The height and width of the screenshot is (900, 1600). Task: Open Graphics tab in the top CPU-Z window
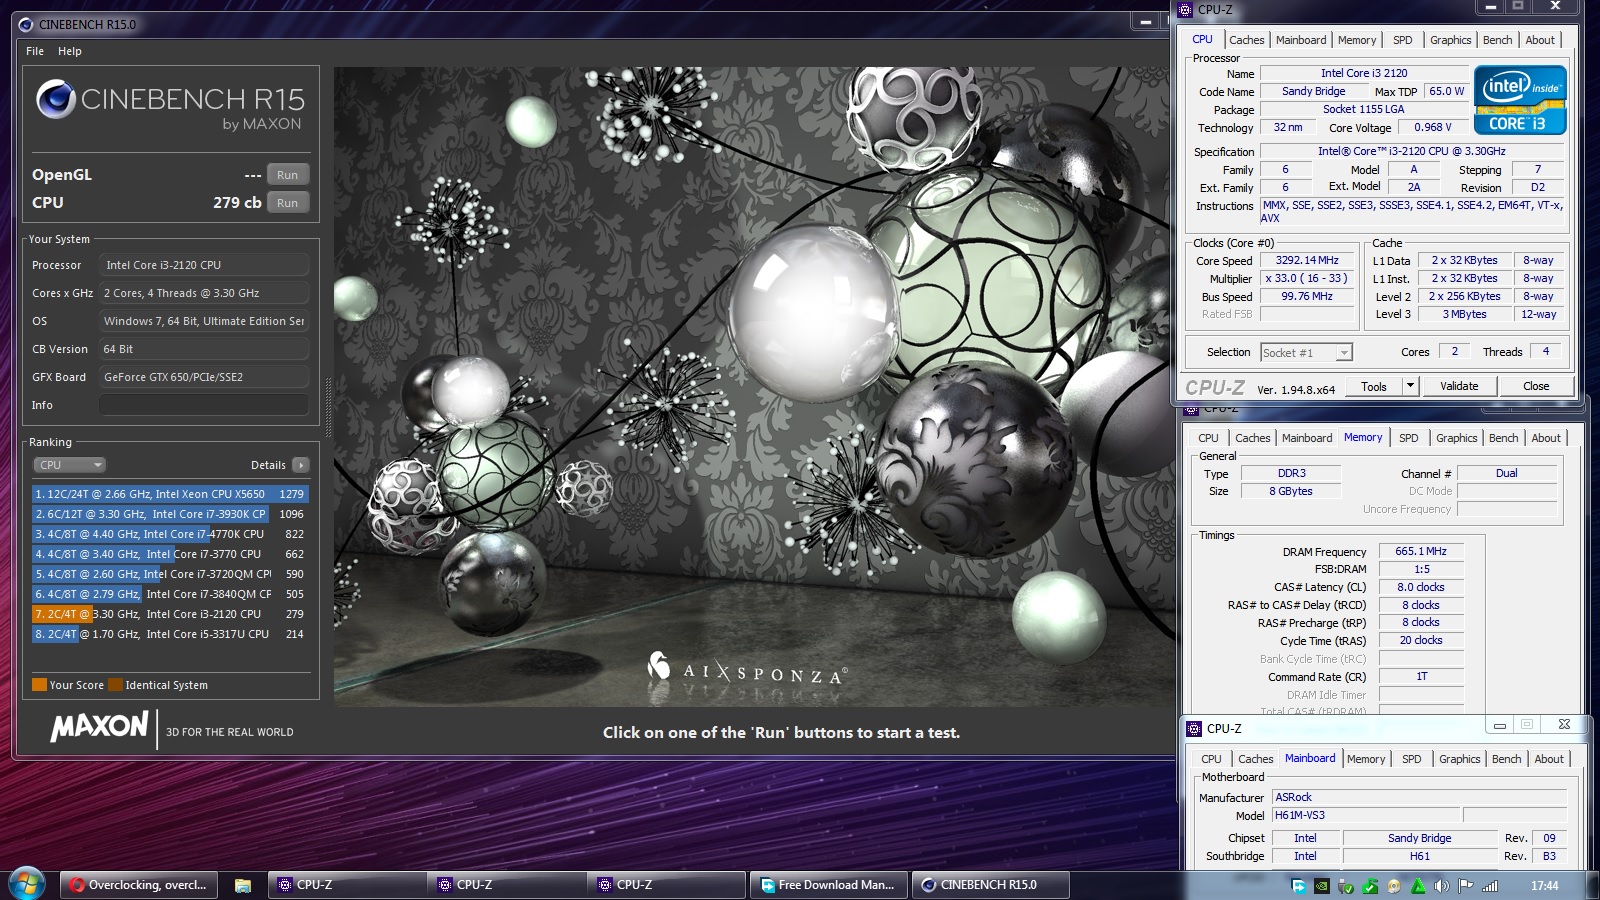click(1450, 40)
